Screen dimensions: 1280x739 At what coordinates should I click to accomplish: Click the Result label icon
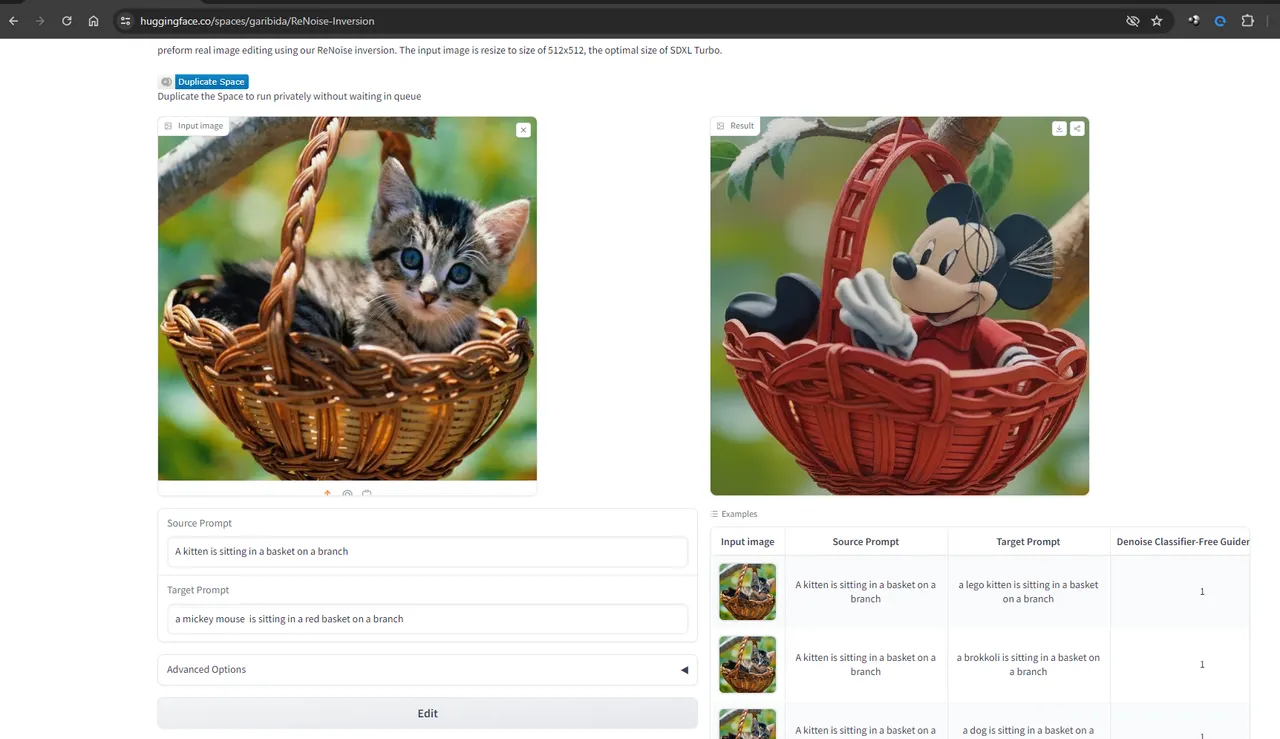pos(720,126)
